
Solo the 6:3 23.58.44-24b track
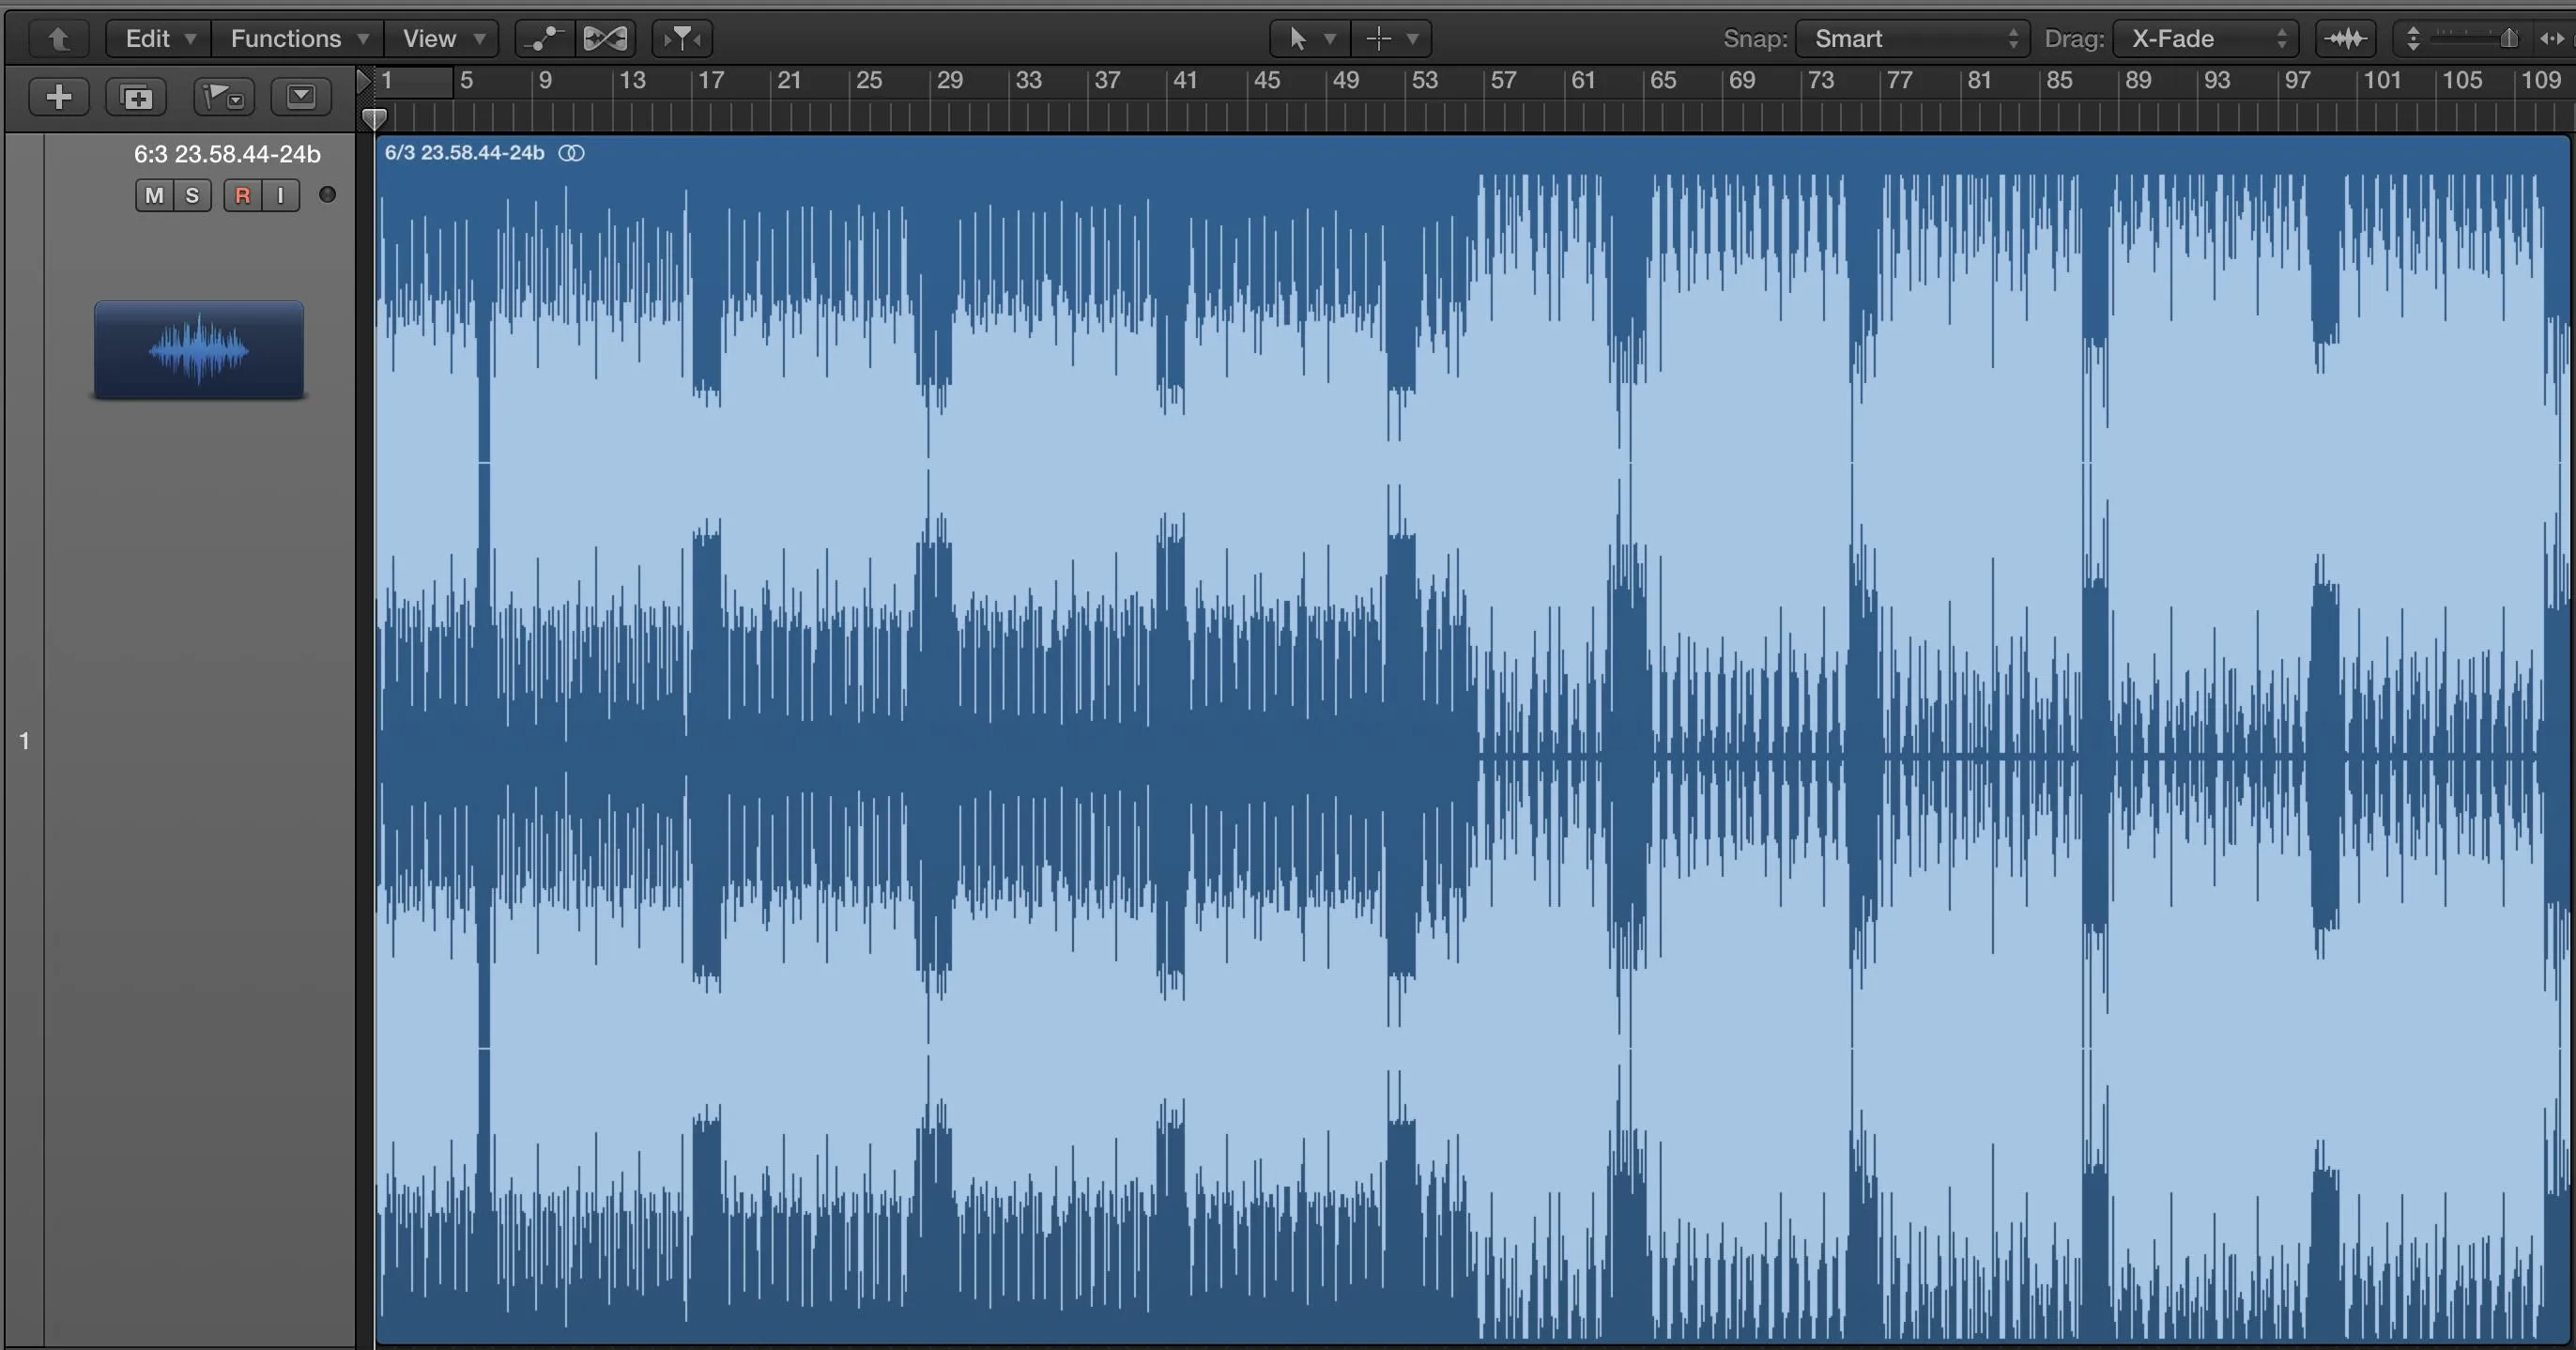[x=192, y=196]
